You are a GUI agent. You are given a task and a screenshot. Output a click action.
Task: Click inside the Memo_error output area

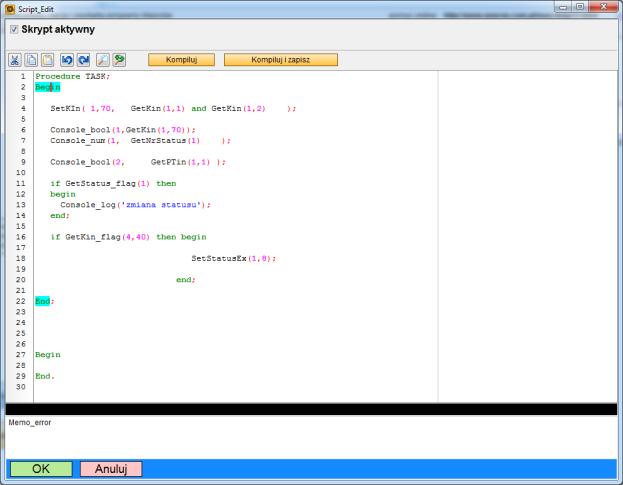pyautogui.click(x=311, y=437)
